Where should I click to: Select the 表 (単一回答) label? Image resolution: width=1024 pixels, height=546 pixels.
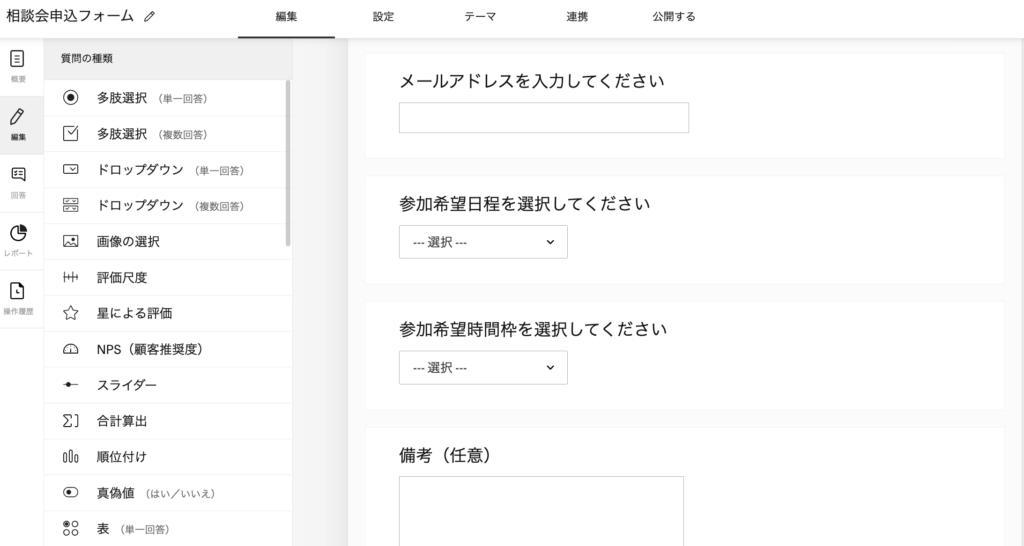click(x=133, y=529)
